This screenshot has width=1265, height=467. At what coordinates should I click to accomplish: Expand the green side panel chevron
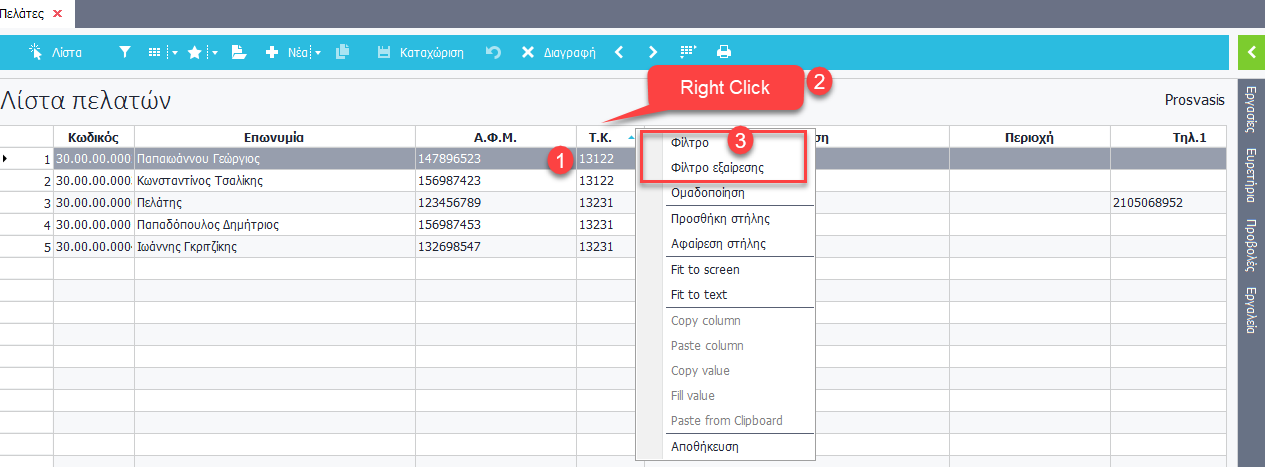point(1251,52)
